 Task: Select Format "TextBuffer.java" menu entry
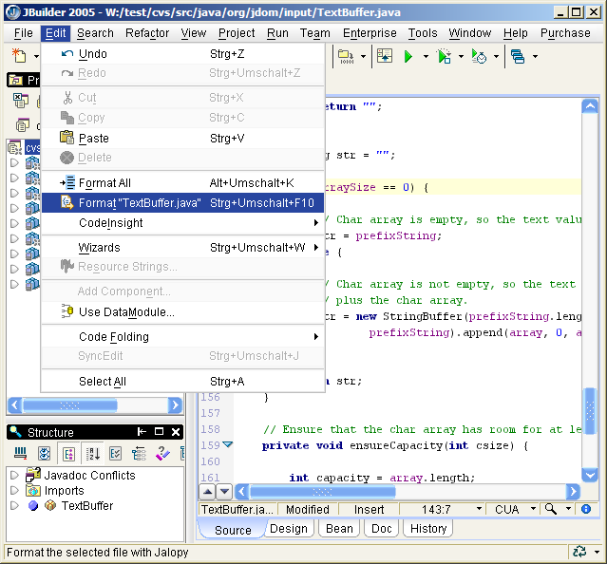pyautogui.click(x=182, y=203)
